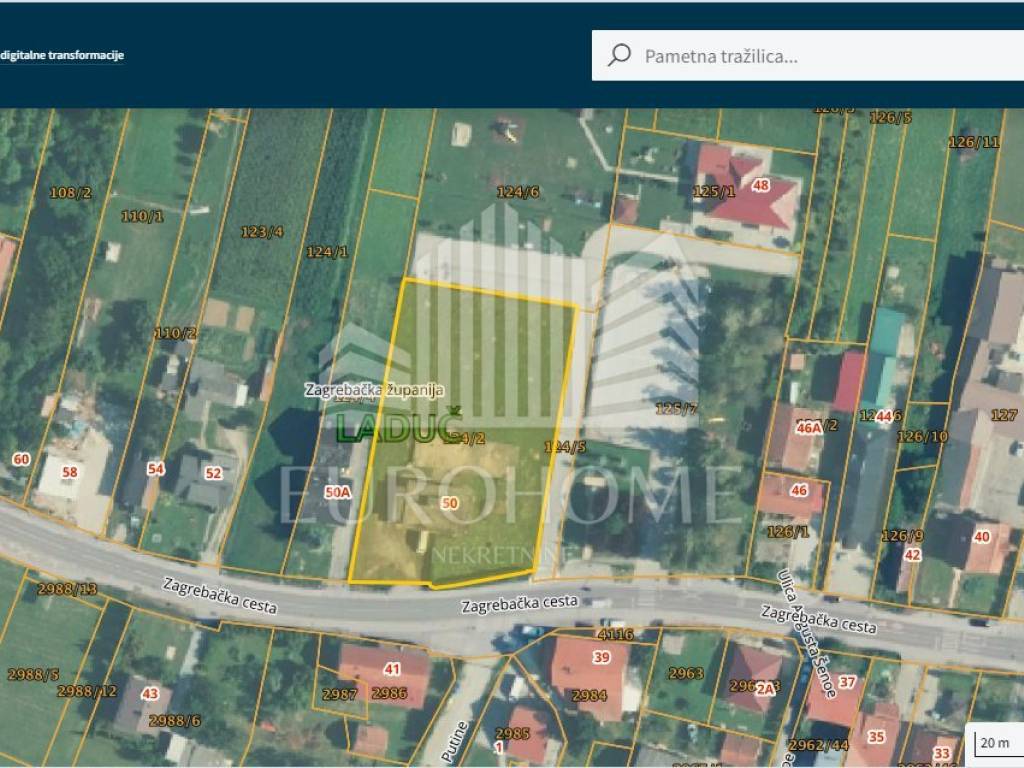The height and width of the screenshot is (768, 1024).
Task: Click parcel label 124/6
Action: 518,191
